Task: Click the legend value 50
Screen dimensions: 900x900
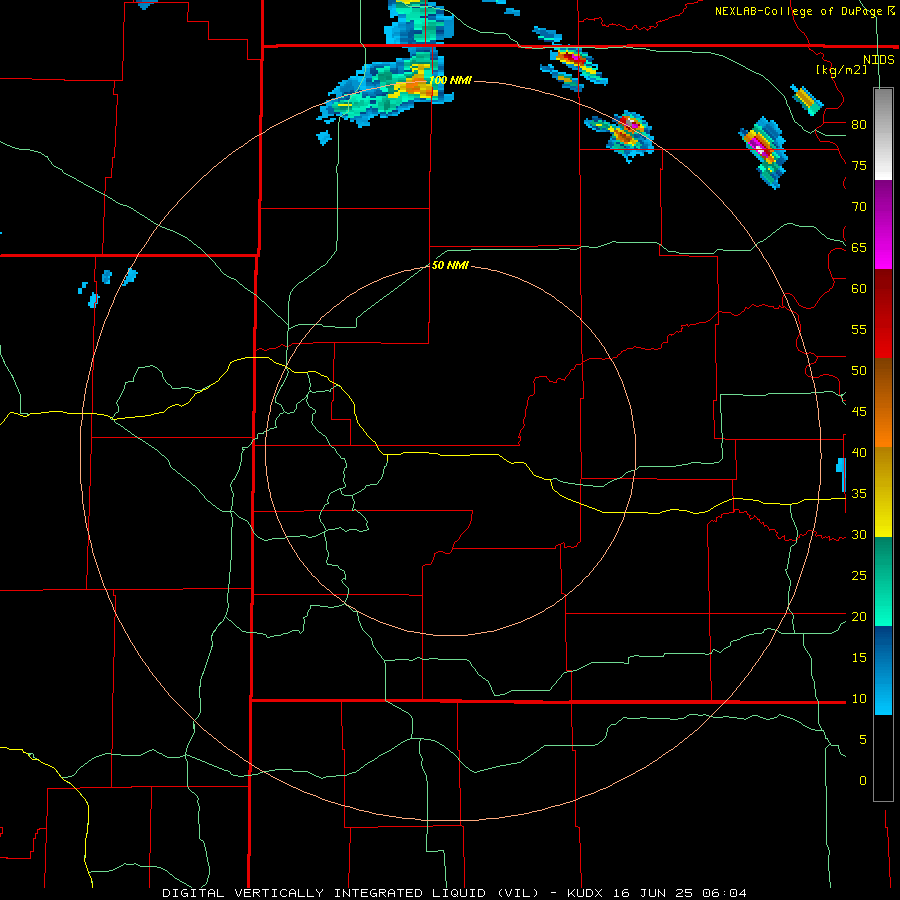Action: (x=859, y=371)
